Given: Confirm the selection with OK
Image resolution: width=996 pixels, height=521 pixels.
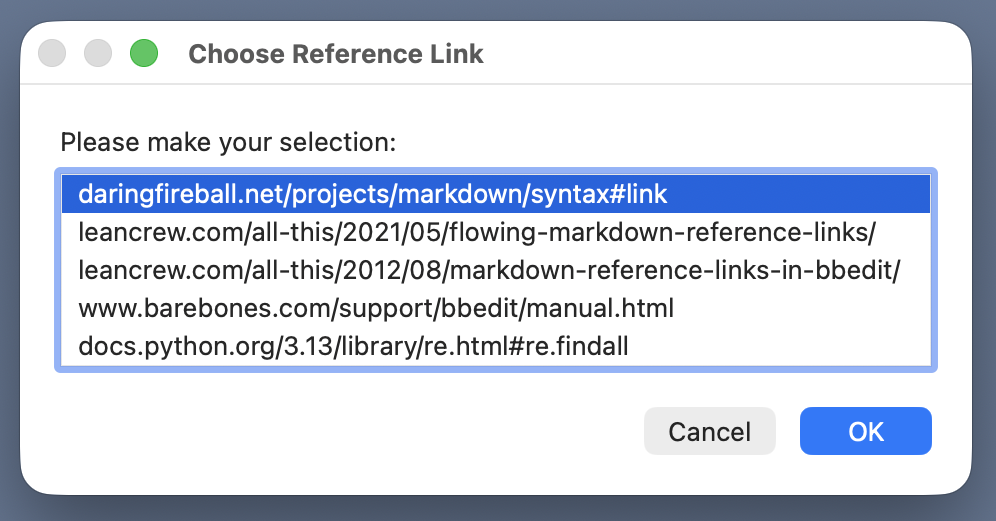Looking at the screenshot, I should (x=866, y=431).
